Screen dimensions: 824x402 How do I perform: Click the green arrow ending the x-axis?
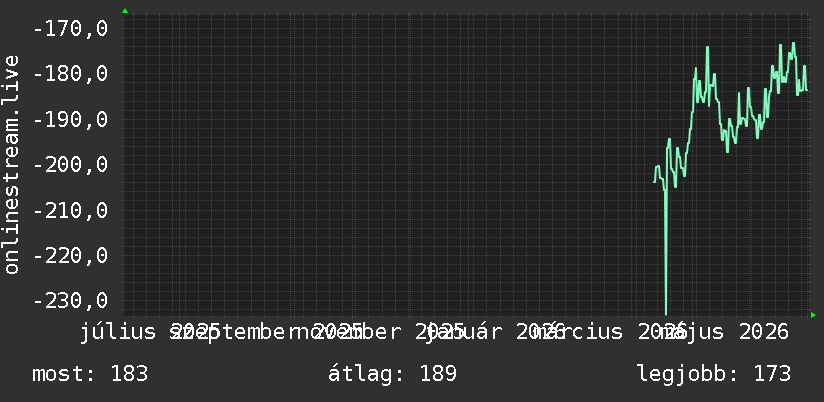(813, 315)
